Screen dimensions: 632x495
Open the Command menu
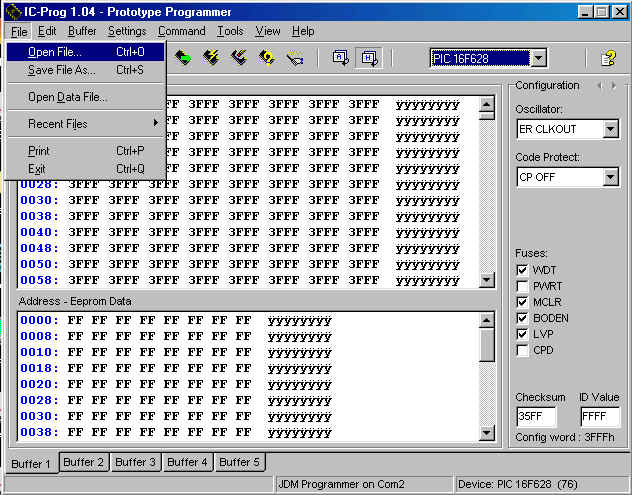[181, 31]
